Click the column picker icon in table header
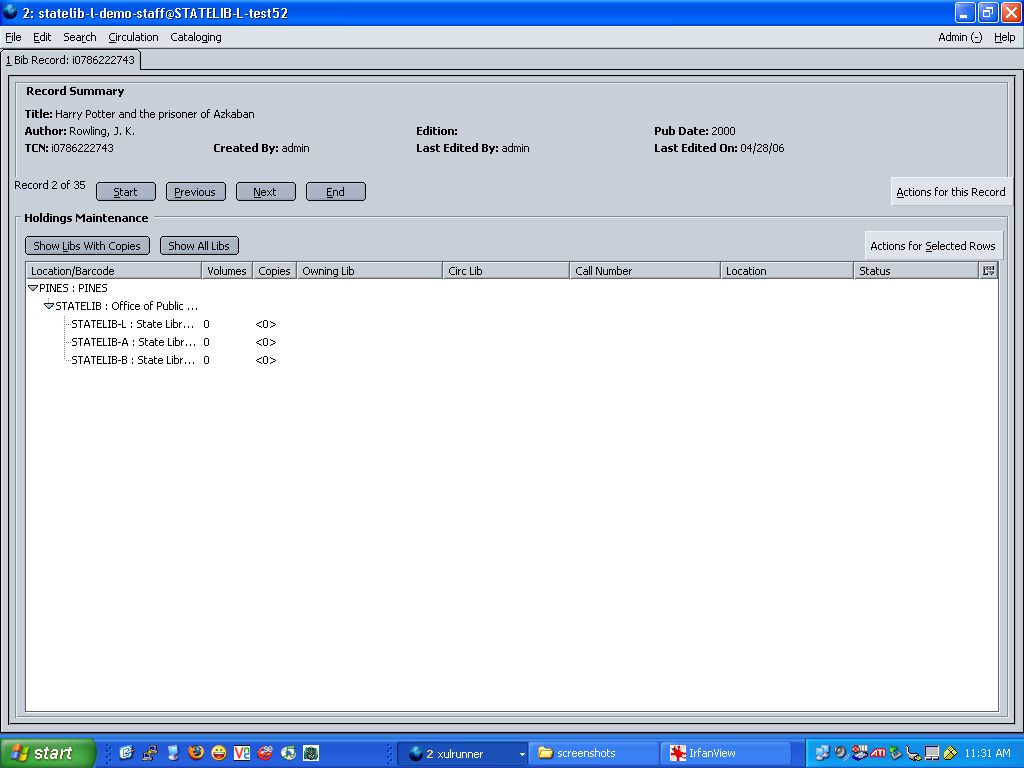Screen dimensions: 1024x768 coord(988,270)
